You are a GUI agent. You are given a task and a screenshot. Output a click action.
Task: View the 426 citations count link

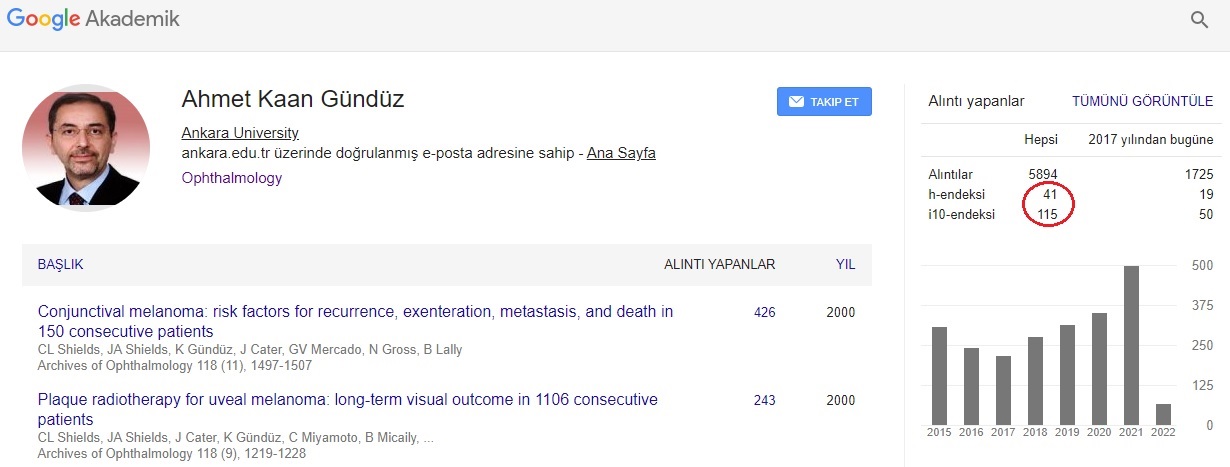pyautogui.click(x=765, y=313)
